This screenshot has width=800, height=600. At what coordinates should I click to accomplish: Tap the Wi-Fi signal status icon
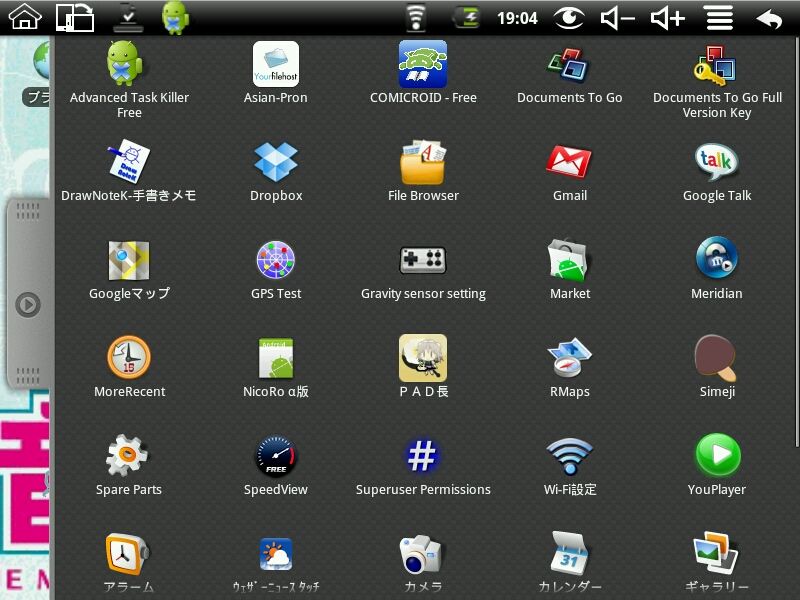[x=416, y=18]
